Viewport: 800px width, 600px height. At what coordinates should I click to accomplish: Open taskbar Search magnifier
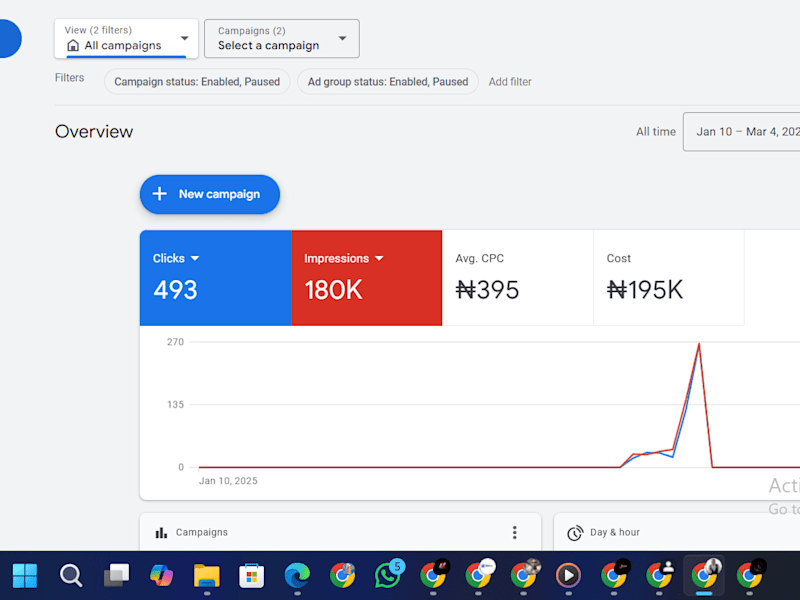(70, 576)
